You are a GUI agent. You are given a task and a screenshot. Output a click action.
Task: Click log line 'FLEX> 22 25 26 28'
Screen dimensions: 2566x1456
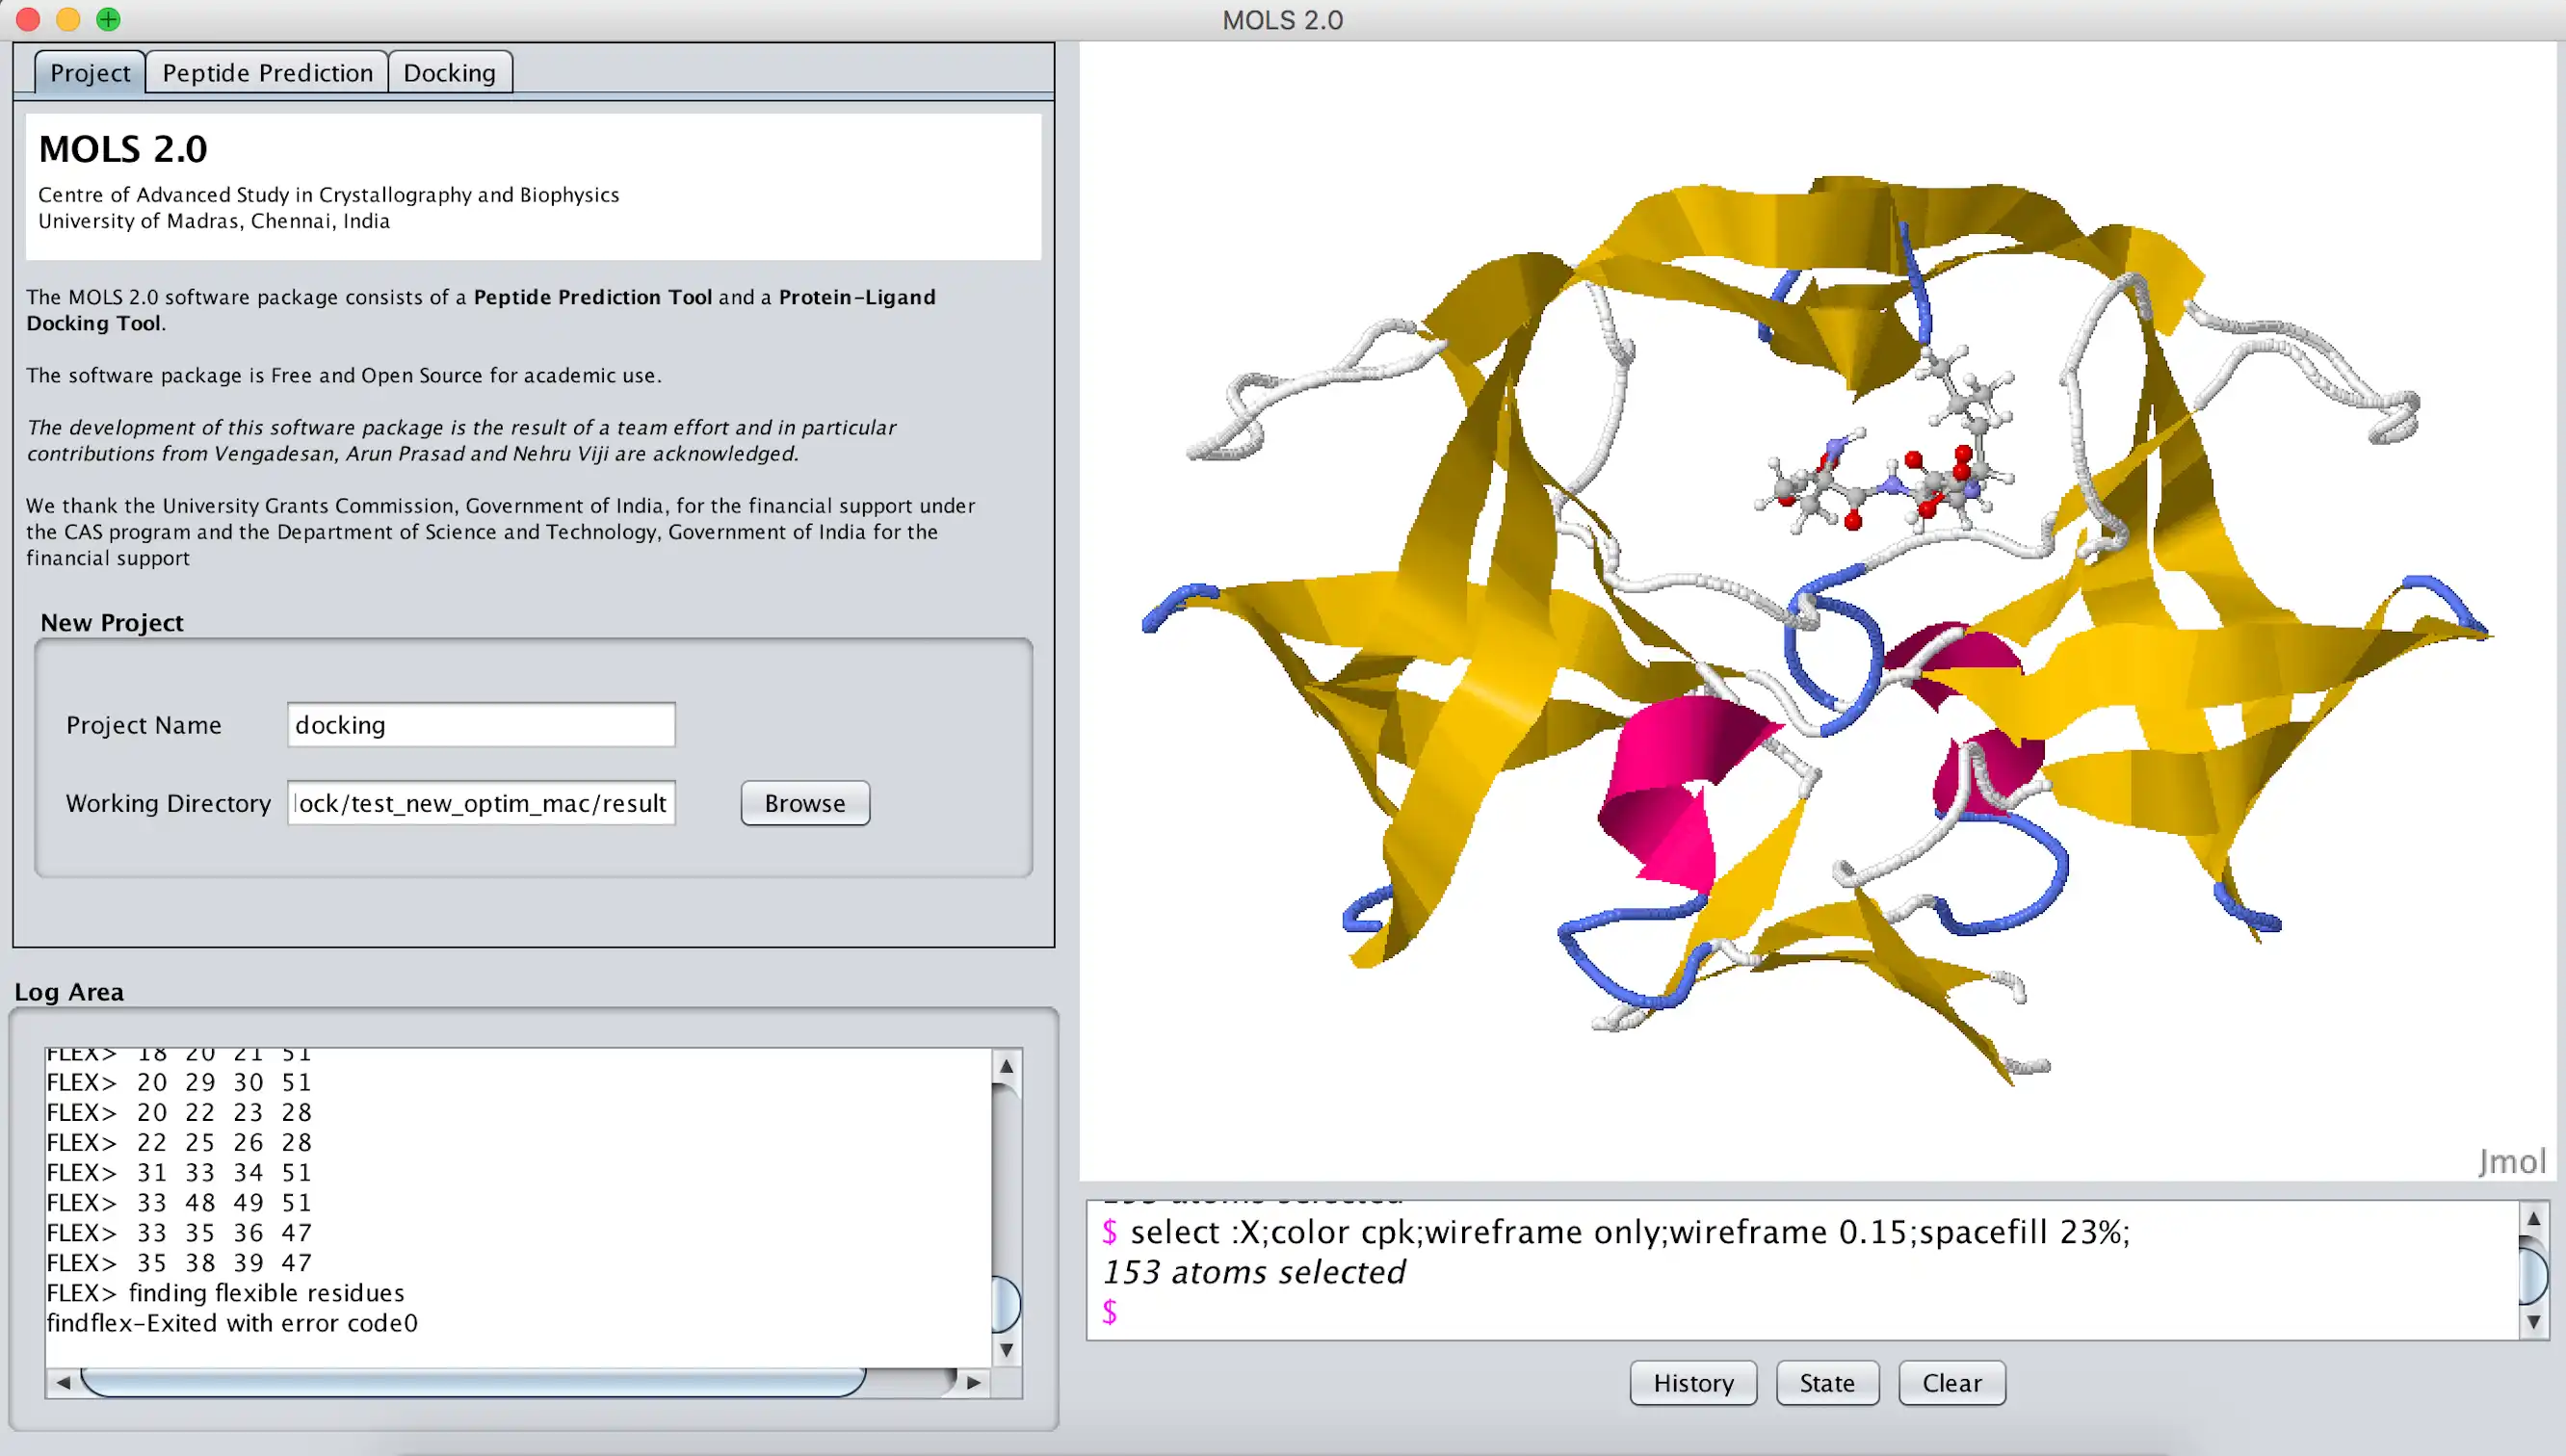[x=180, y=1142]
